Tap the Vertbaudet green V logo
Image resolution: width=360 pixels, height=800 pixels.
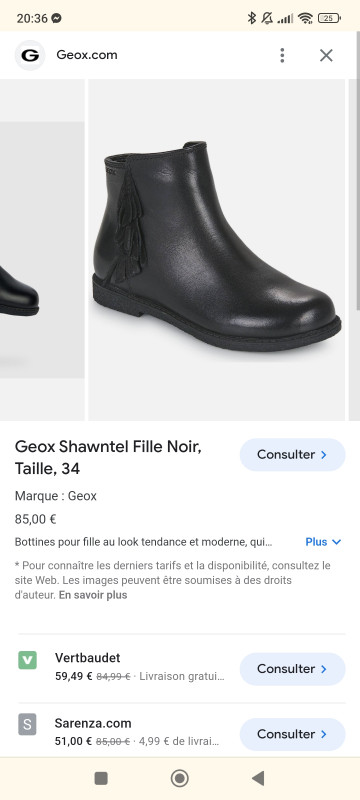[28, 660]
